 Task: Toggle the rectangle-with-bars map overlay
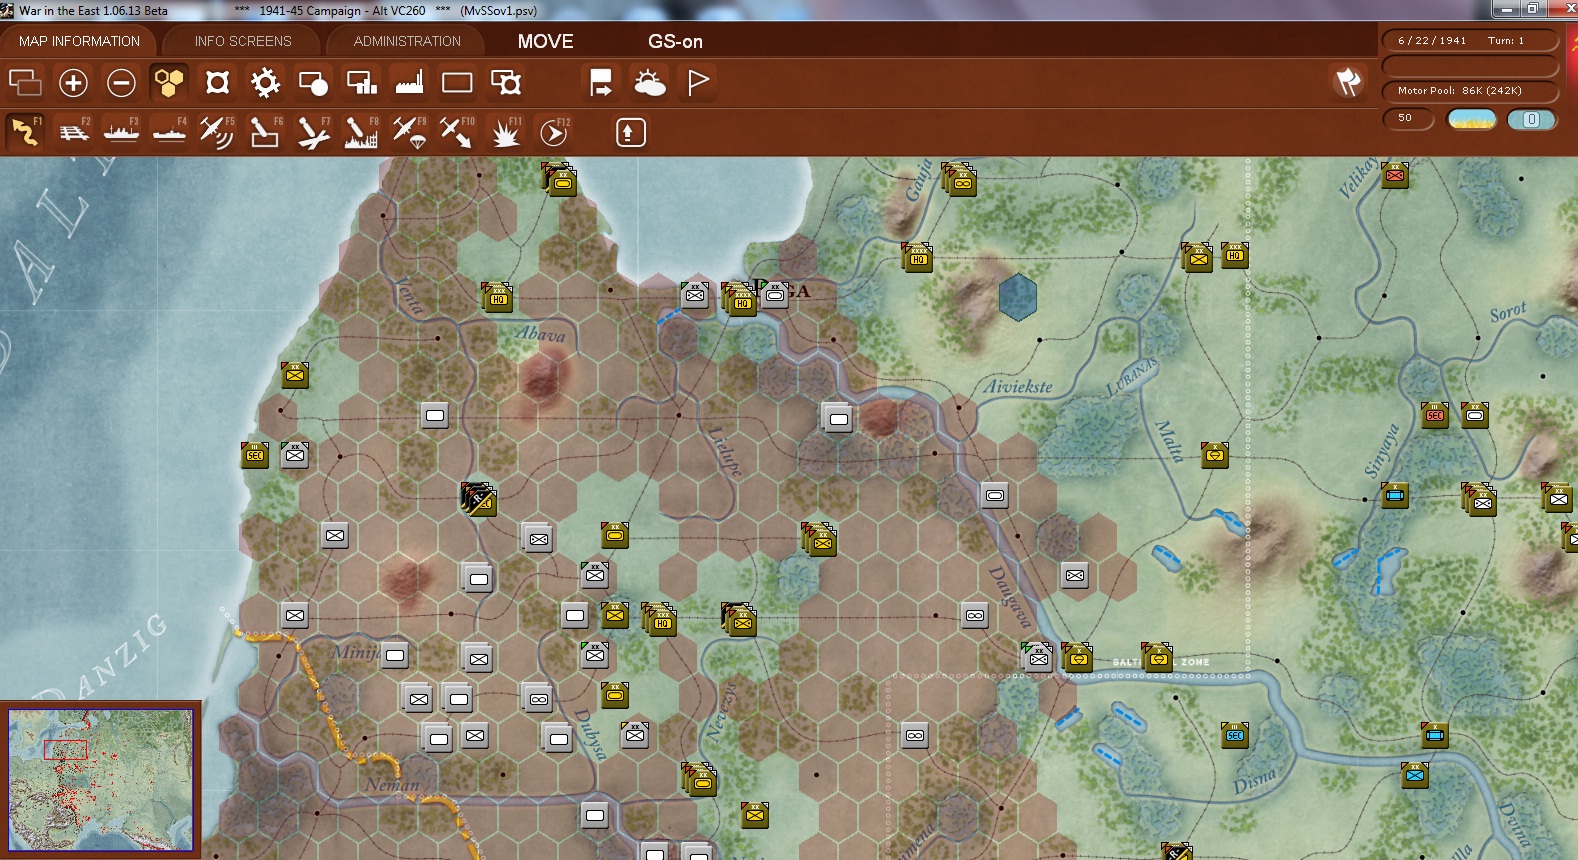click(361, 82)
